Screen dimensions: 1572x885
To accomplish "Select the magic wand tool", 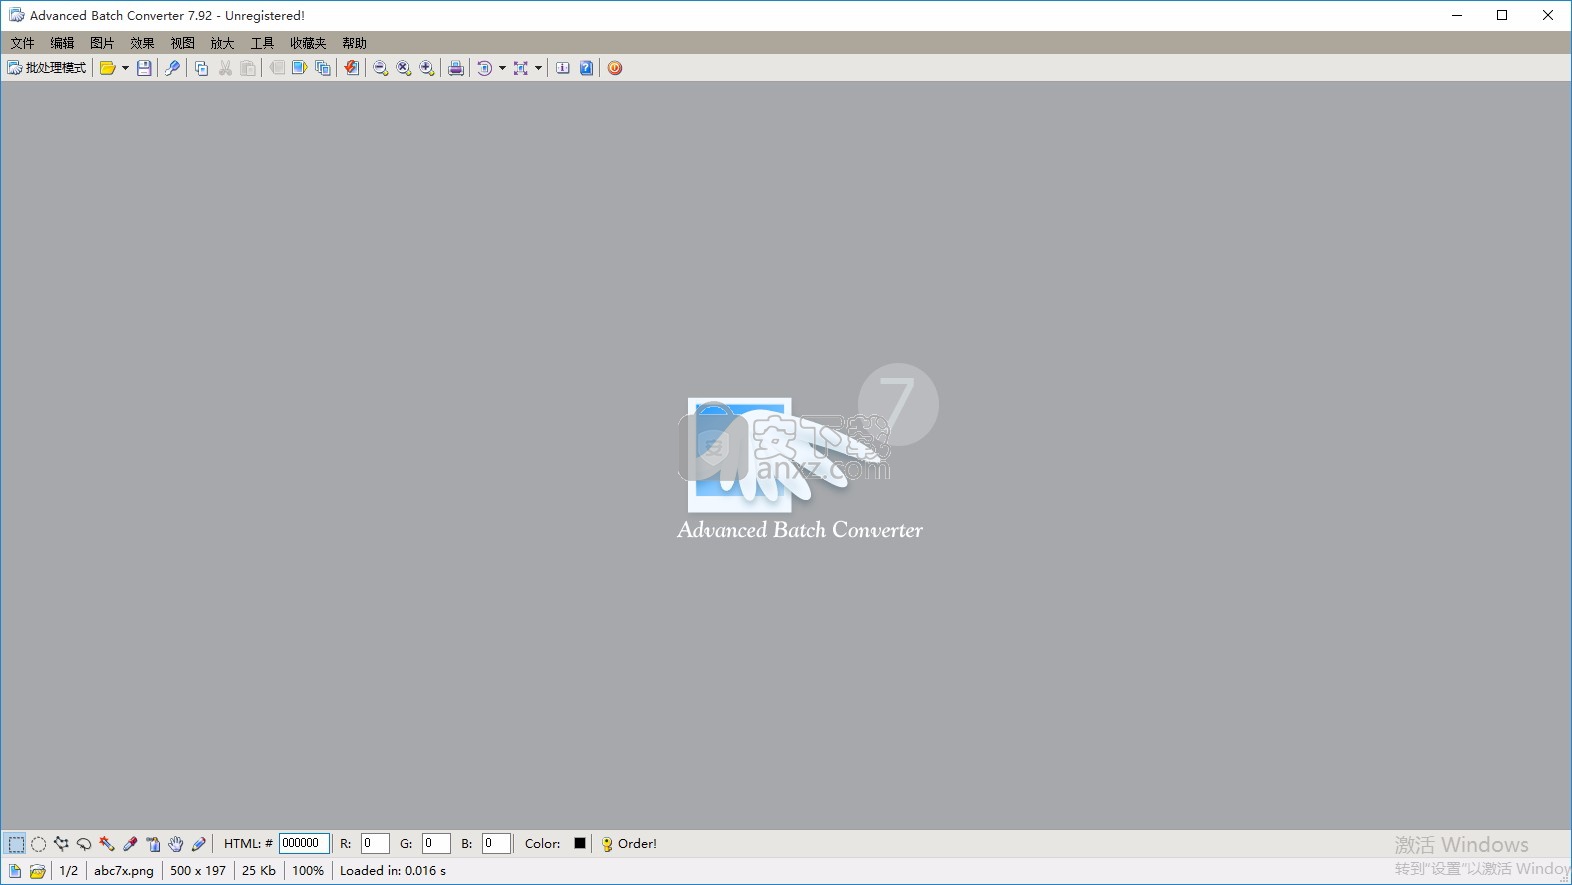I will [107, 844].
